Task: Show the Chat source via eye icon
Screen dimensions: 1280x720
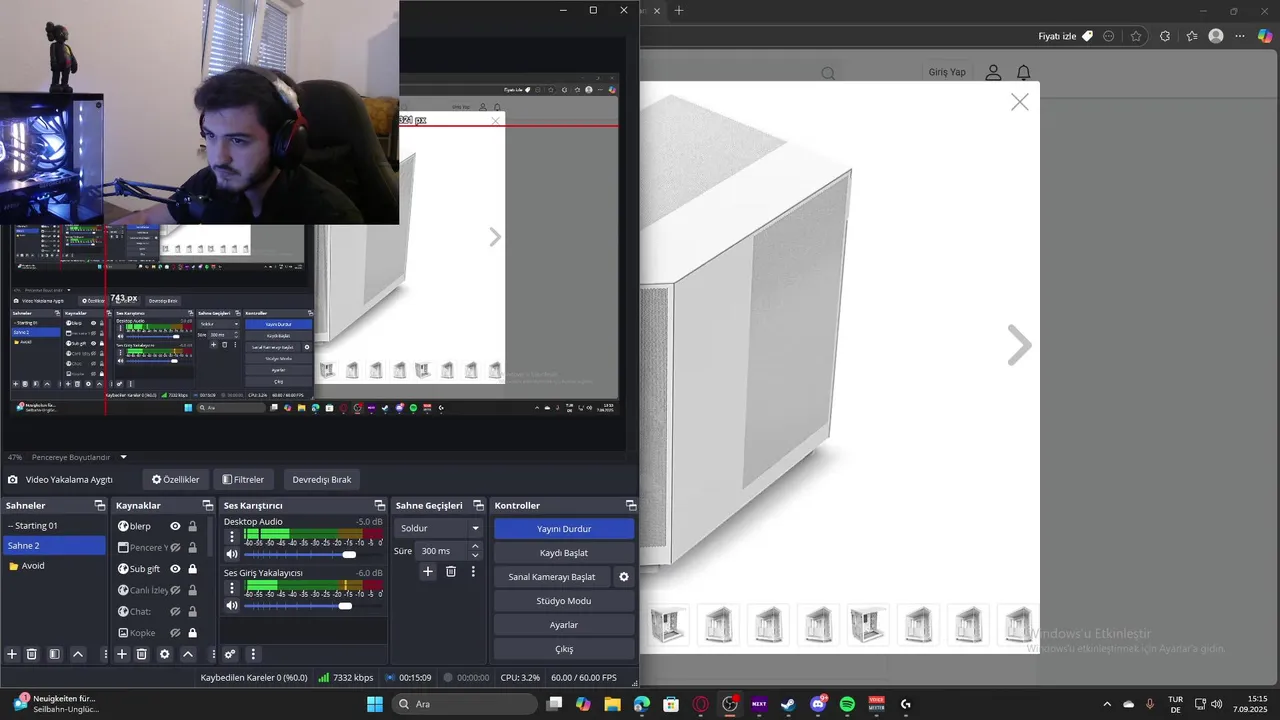Action: pos(175,612)
